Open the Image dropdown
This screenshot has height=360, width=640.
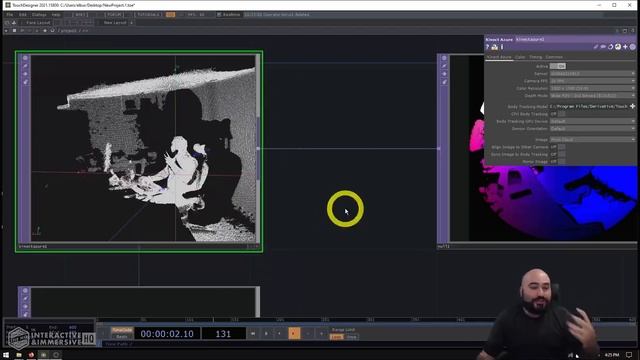592,140
